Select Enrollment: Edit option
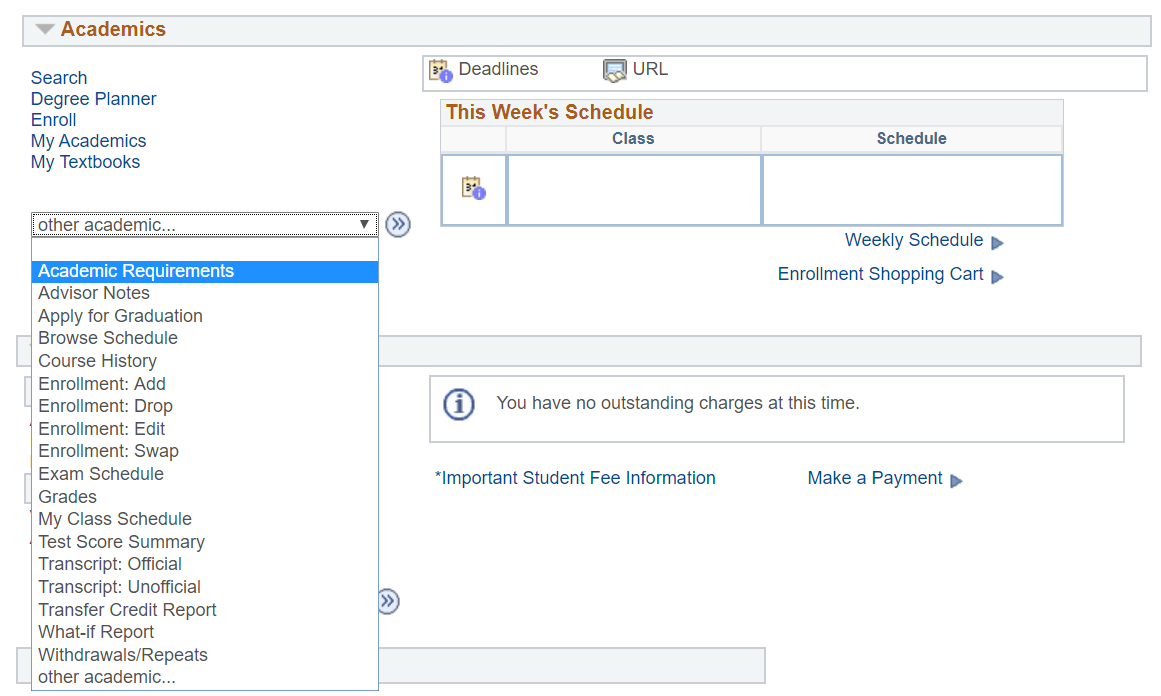The width and height of the screenshot is (1161, 696). pos(204,429)
